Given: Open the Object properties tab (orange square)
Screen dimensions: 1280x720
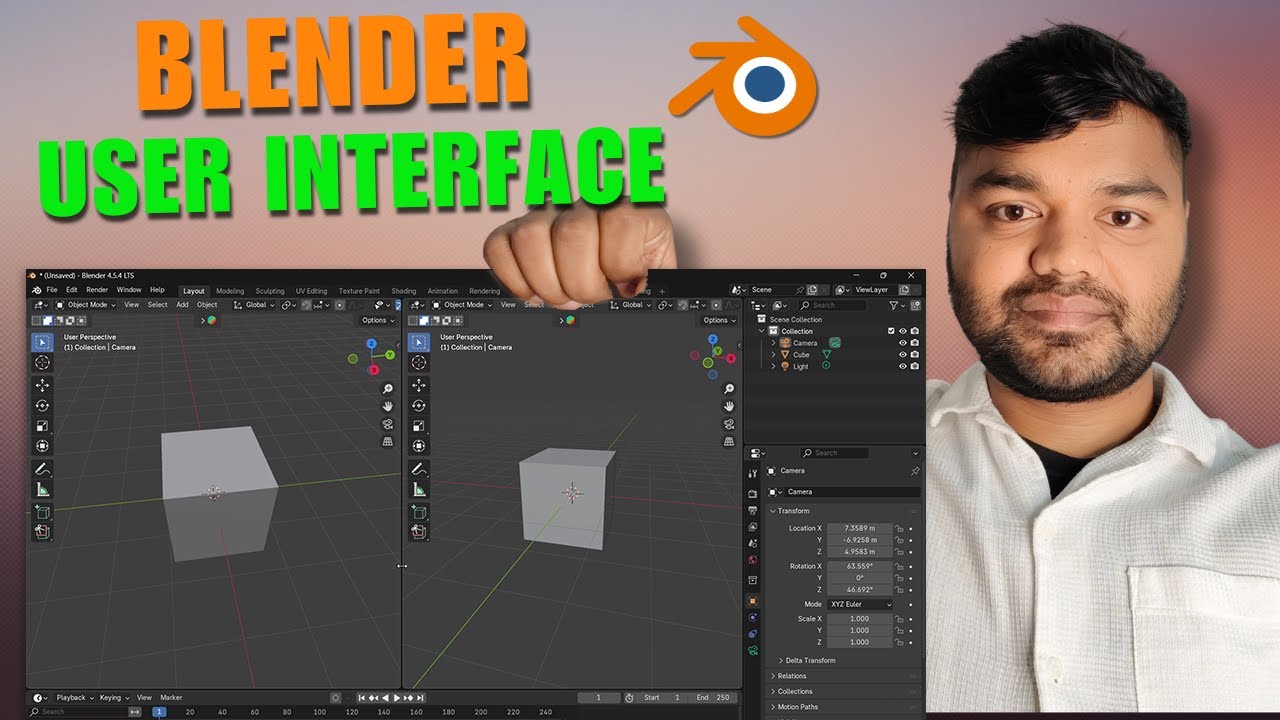Looking at the screenshot, I should (752, 600).
